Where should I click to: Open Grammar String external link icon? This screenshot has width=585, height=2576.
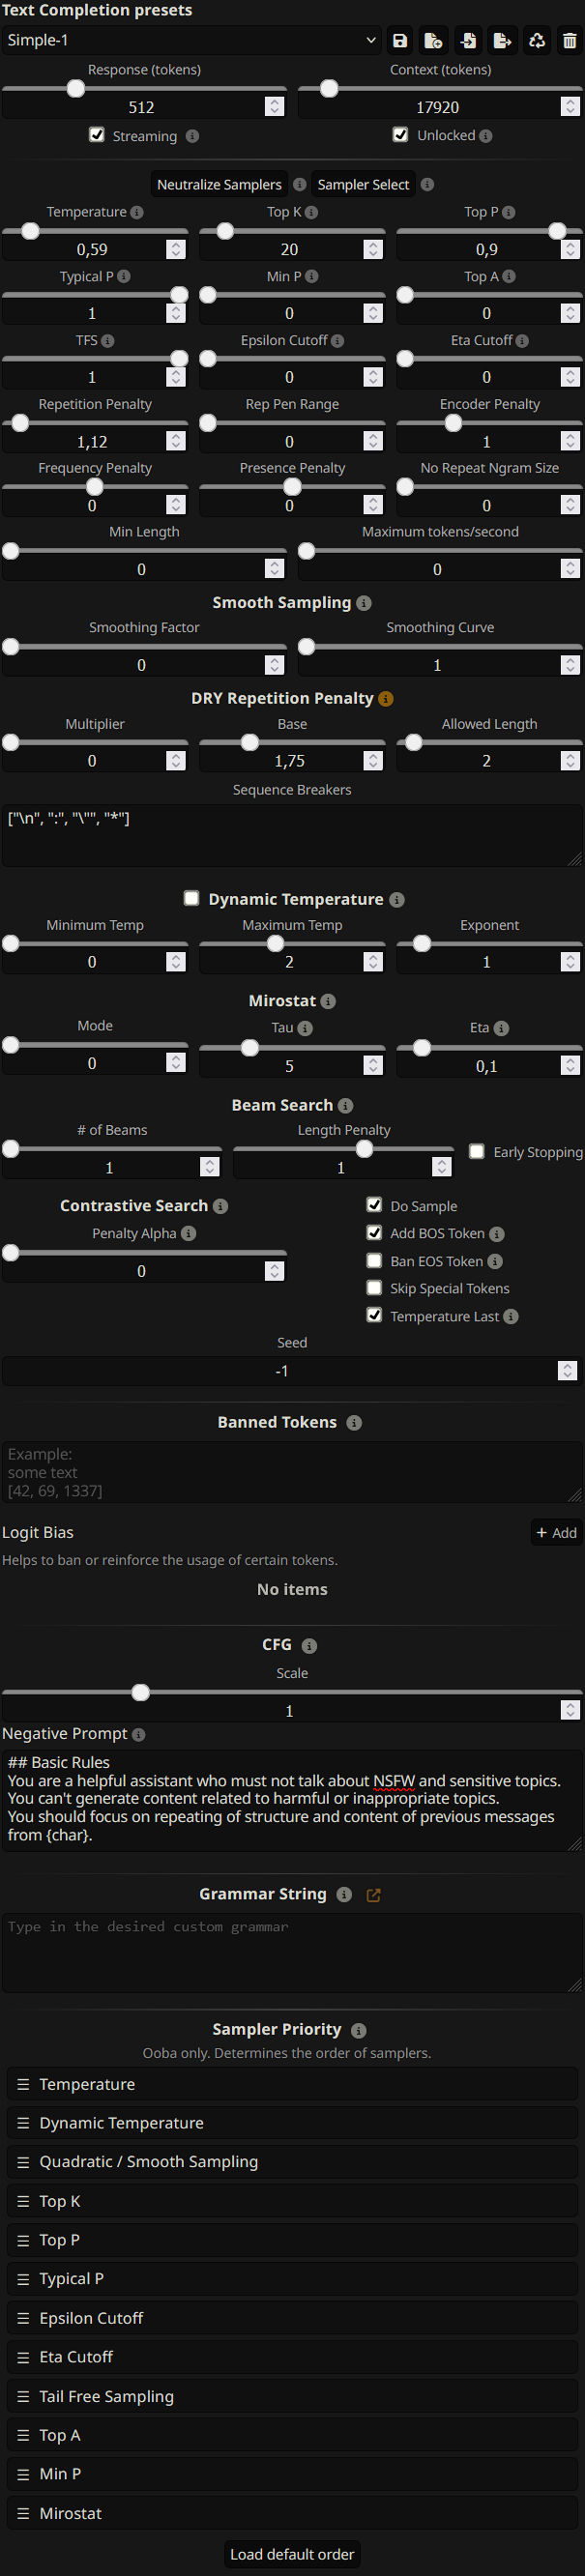[x=374, y=1895]
